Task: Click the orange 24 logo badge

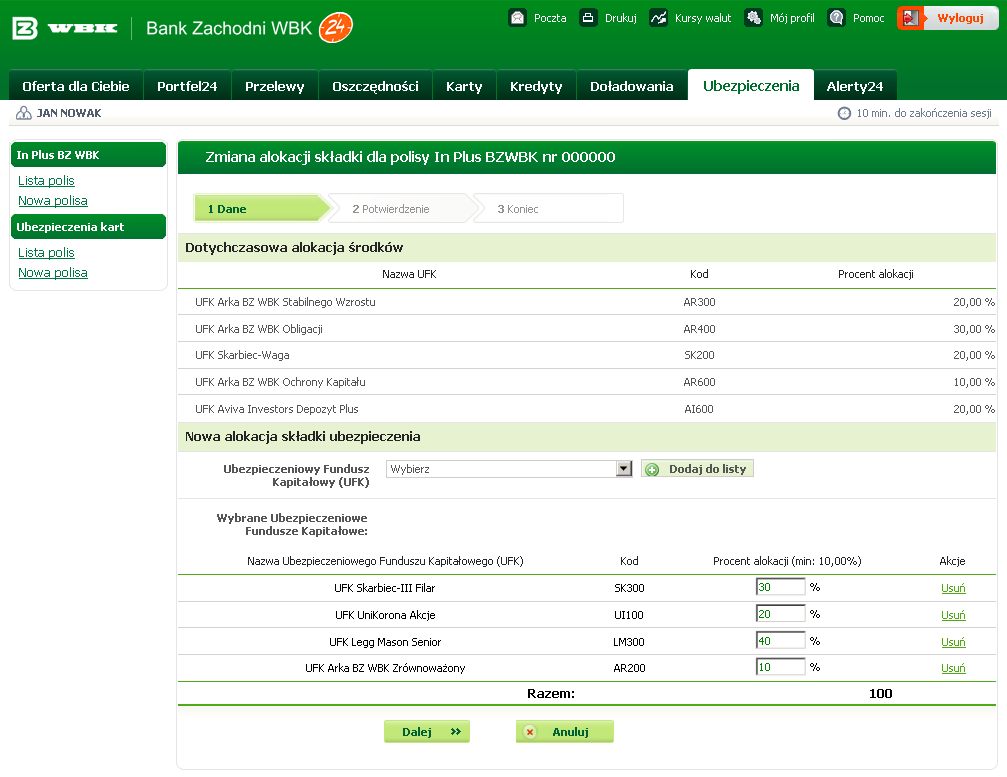Action: point(336,28)
